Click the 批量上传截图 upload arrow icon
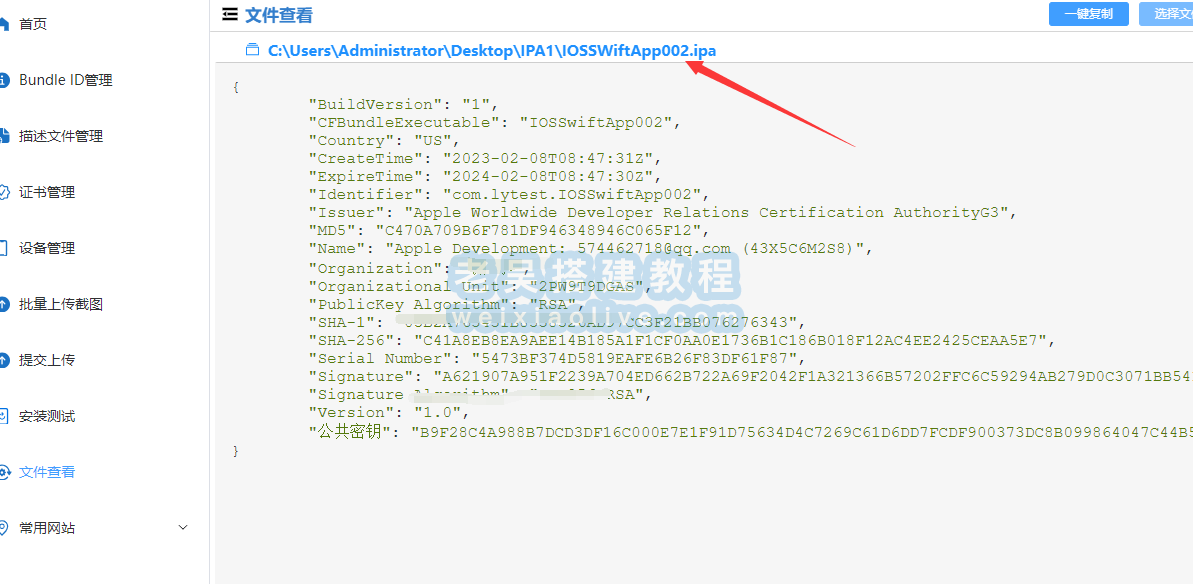The width and height of the screenshot is (1193, 584). click(4, 304)
